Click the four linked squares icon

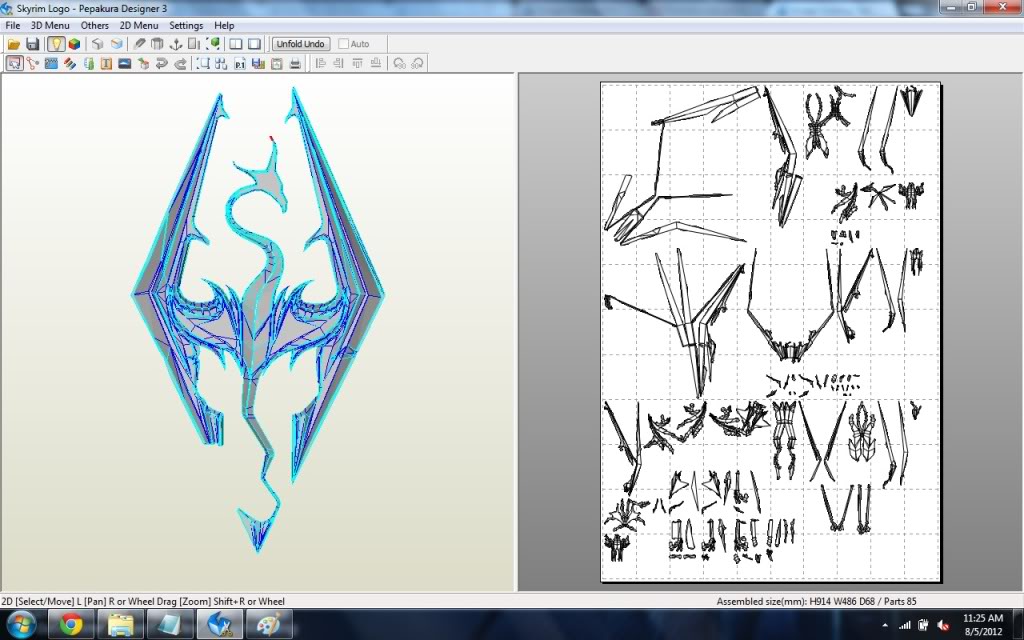pyautogui.click(x=221, y=63)
